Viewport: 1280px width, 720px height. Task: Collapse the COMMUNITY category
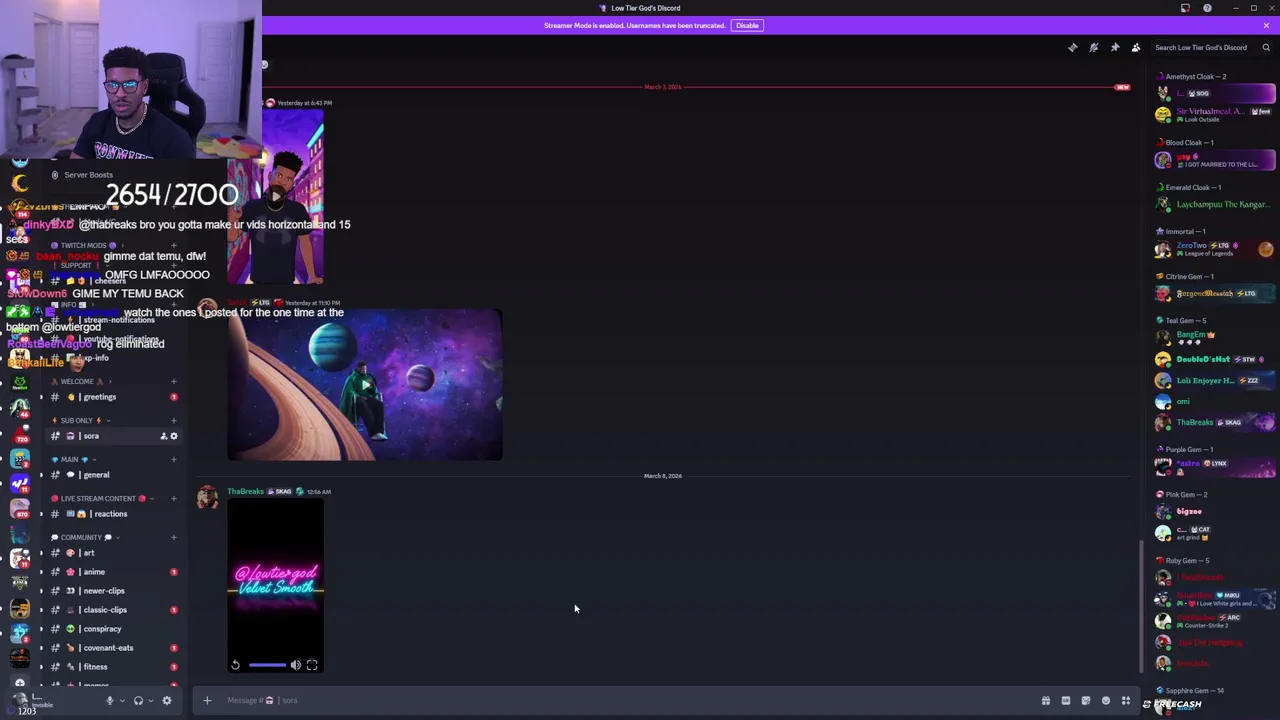pos(82,537)
